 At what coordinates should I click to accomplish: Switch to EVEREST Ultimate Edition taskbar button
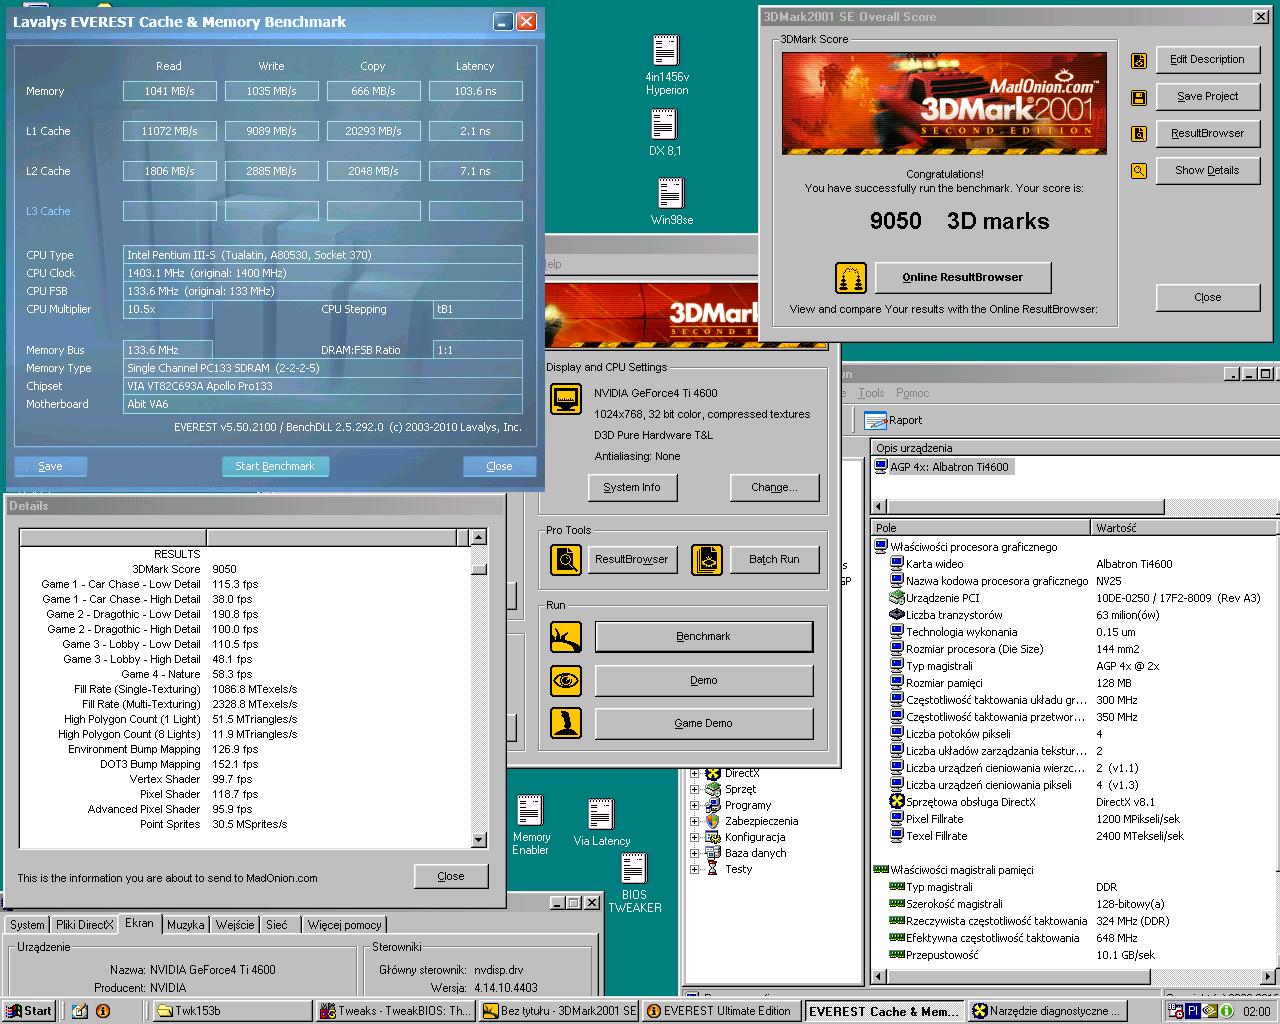click(722, 1011)
